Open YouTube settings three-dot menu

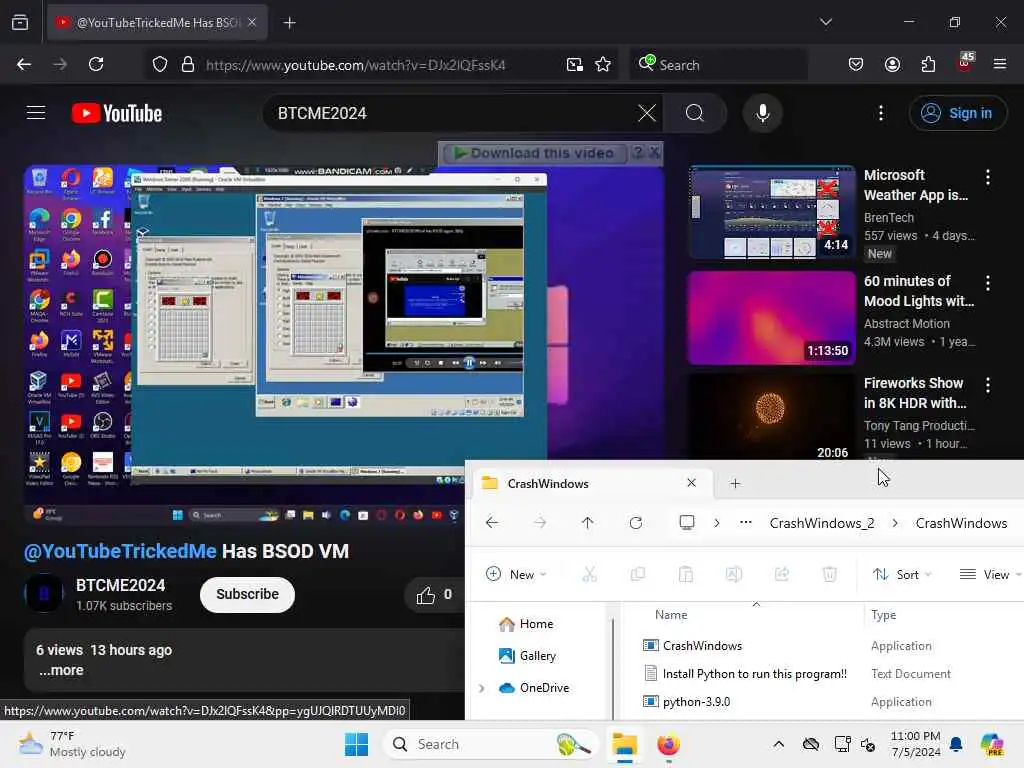tap(881, 113)
